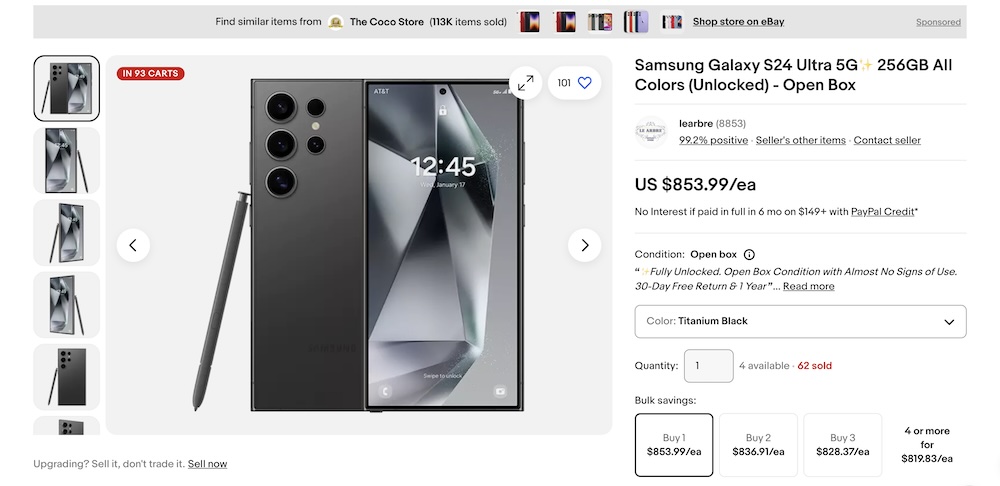The width and height of the screenshot is (1000, 486).
Task: Select the Buy 3 bulk option
Action: click(843, 444)
